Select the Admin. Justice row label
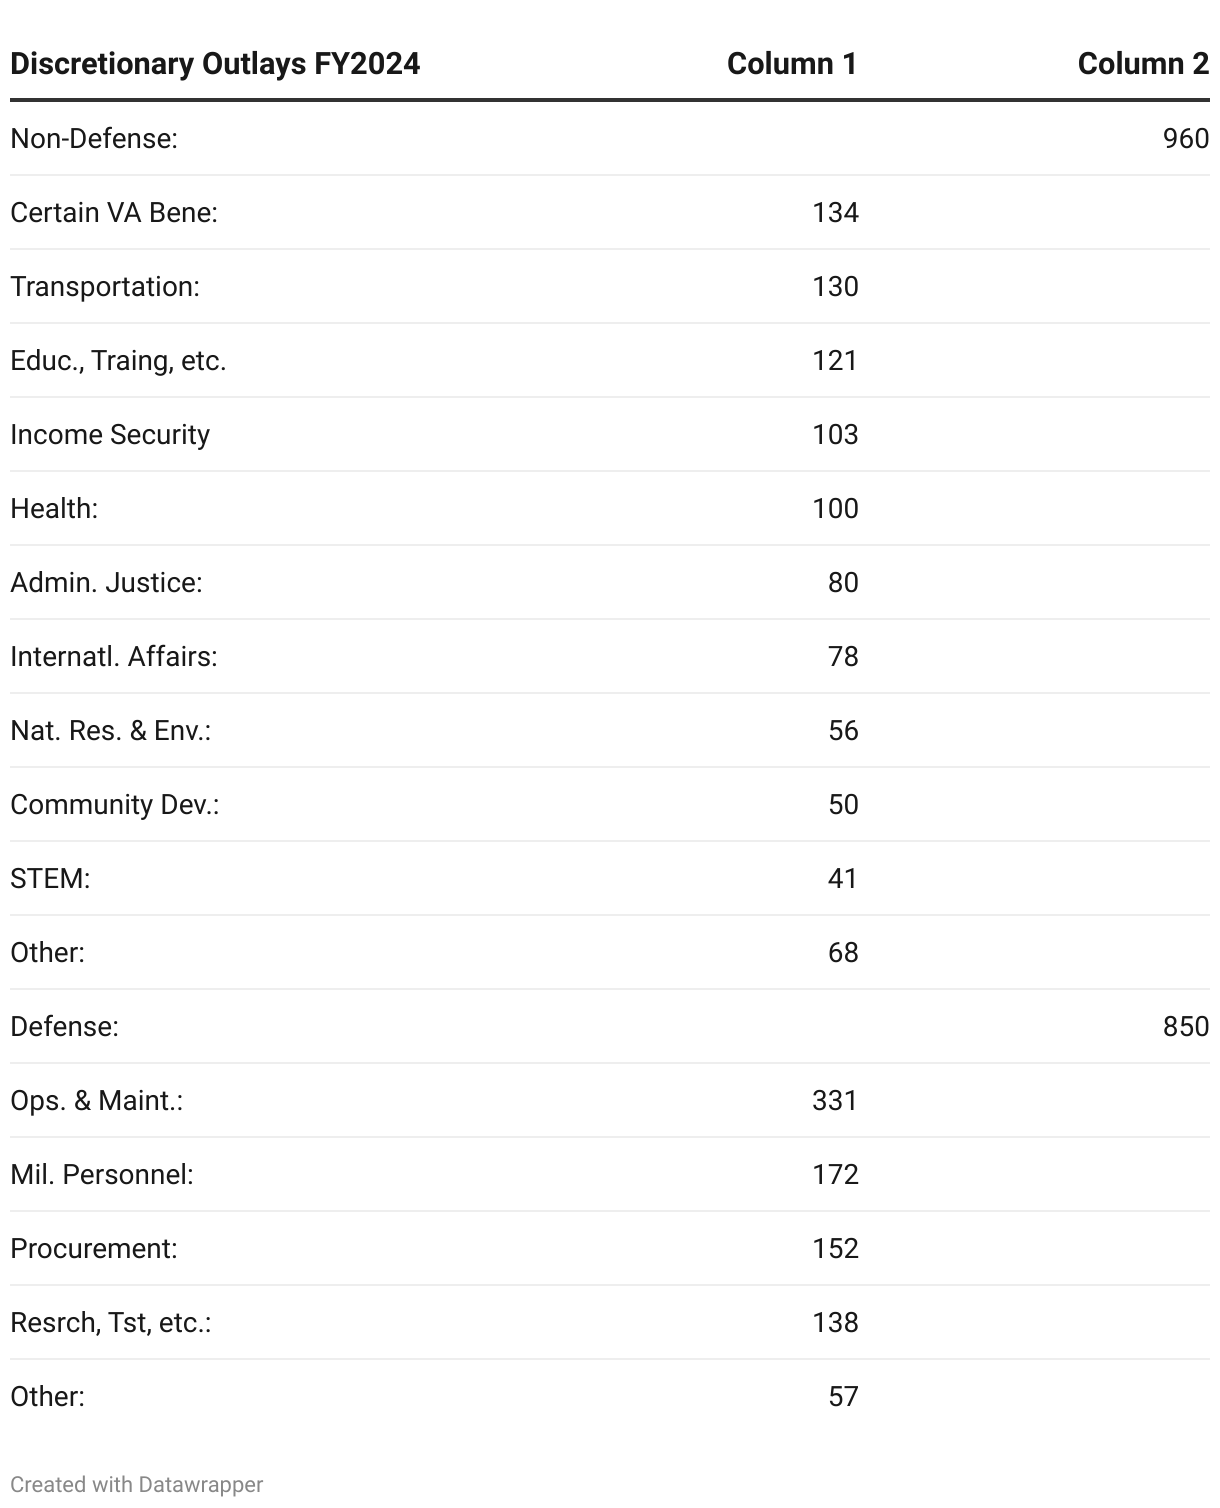 tap(106, 582)
